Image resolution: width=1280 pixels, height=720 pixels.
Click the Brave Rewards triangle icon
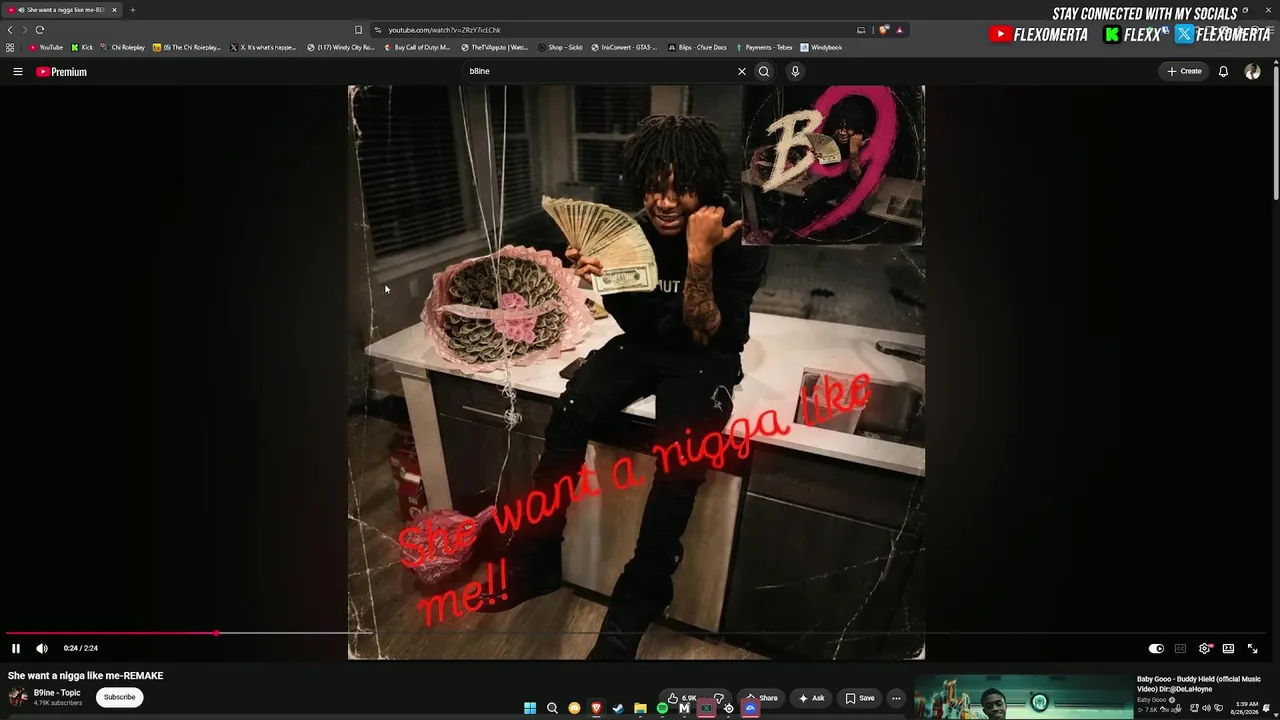[899, 30]
